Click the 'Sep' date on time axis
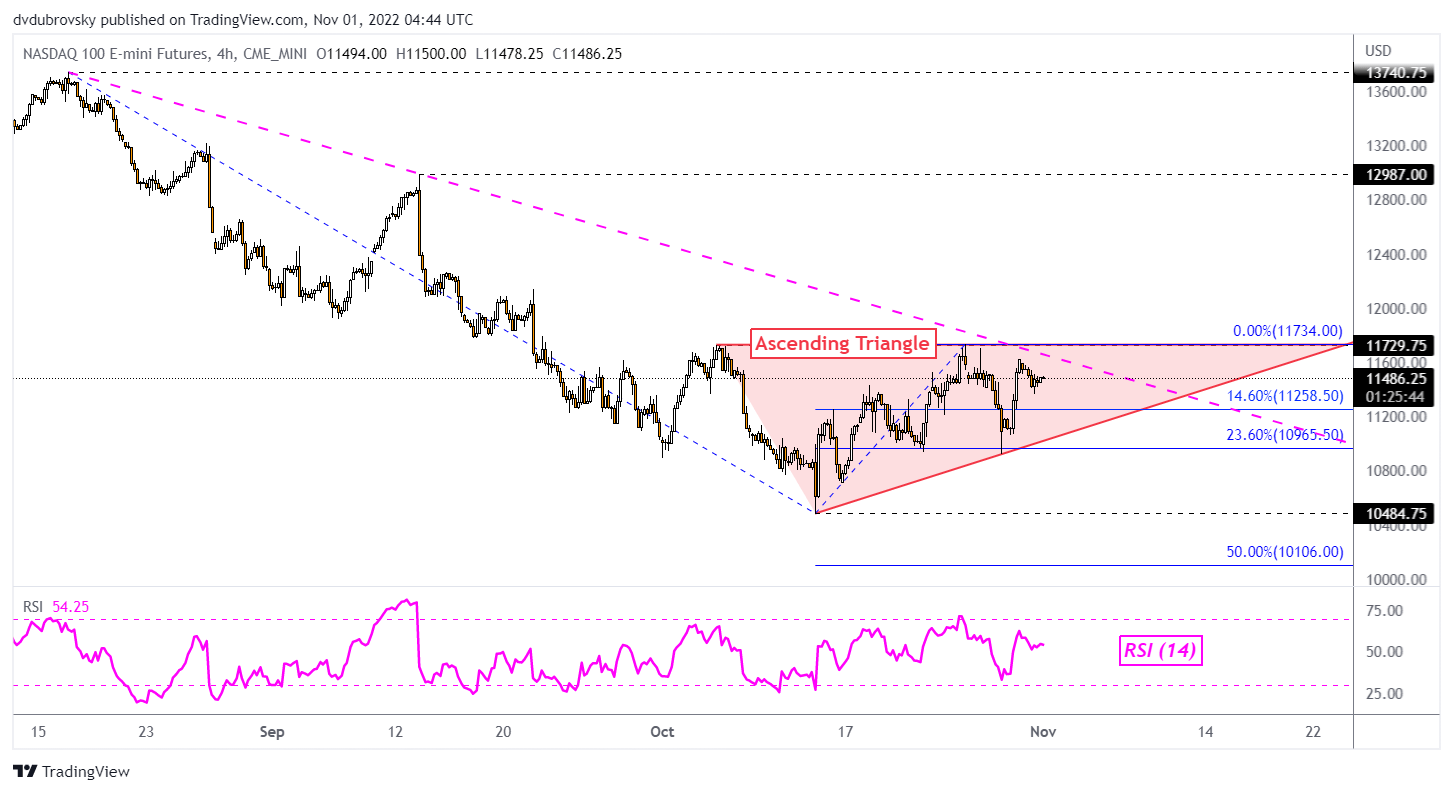The width and height of the screenshot is (1453, 793). click(272, 732)
